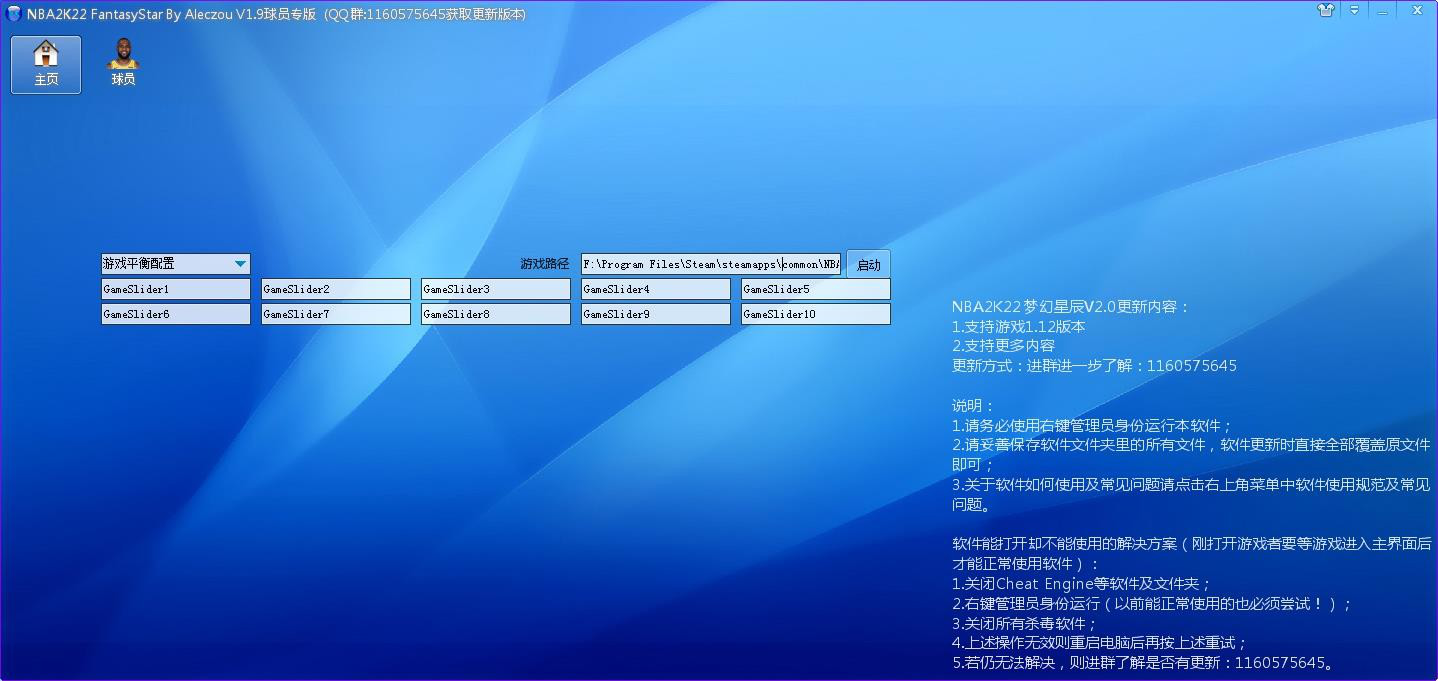The image size is (1438, 681).
Task: Select the GameSlider6 field
Action: 175,314
